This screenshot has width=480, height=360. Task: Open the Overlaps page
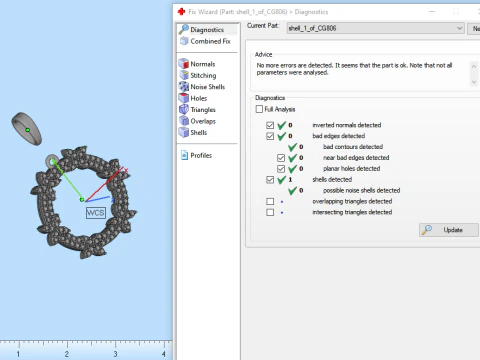(203, 121)
